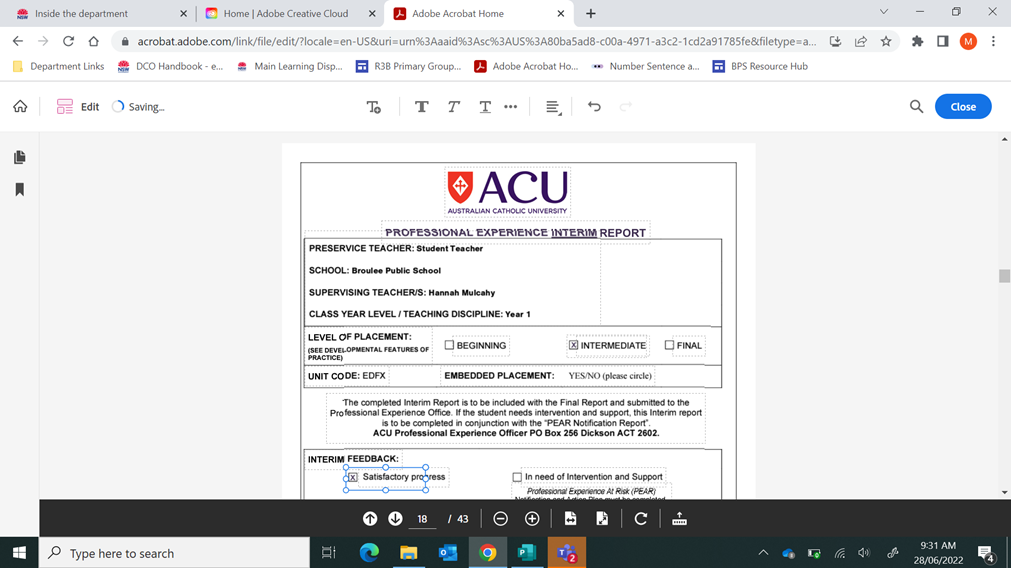Click the blue Close button
The width and height of the screenshot is (1011, 568).
coord(962,107)
